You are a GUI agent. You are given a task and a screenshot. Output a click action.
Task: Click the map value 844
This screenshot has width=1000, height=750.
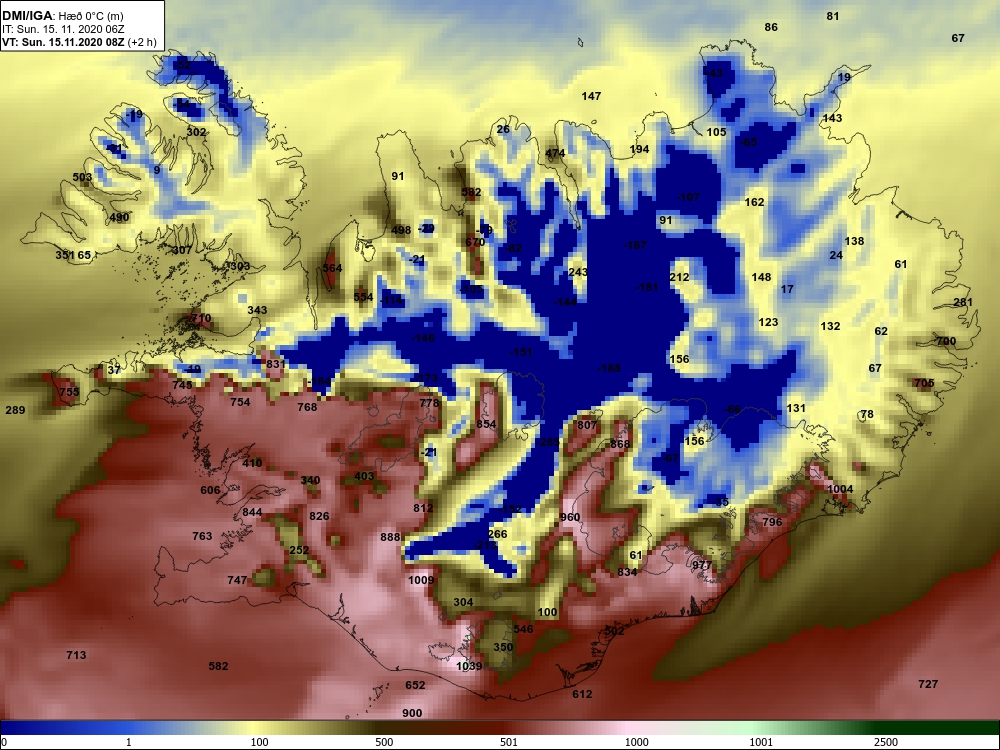tap(253, 512)
